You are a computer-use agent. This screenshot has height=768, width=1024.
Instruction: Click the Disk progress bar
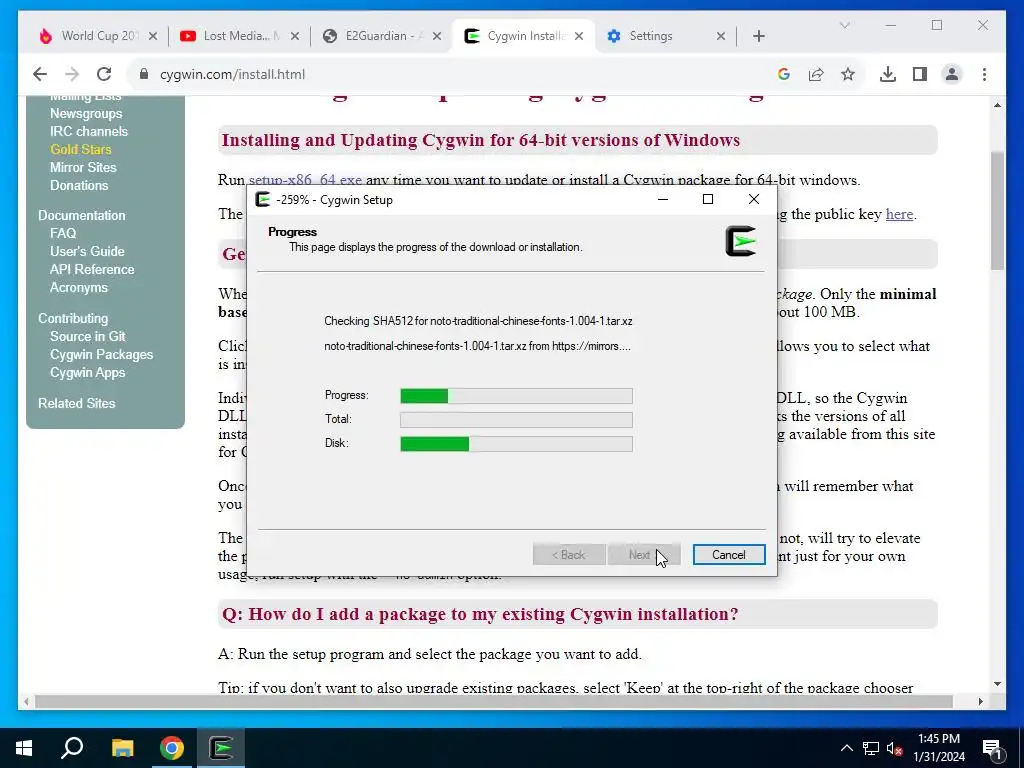tap(516, 444)
